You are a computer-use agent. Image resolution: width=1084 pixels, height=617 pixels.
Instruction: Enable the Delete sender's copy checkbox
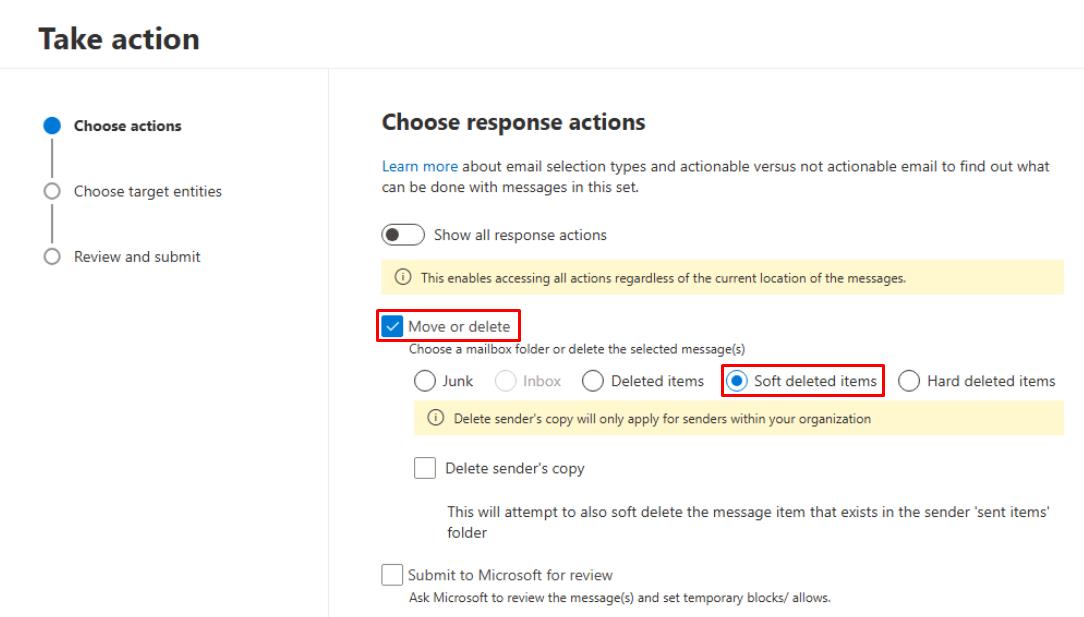coord(425,468)
